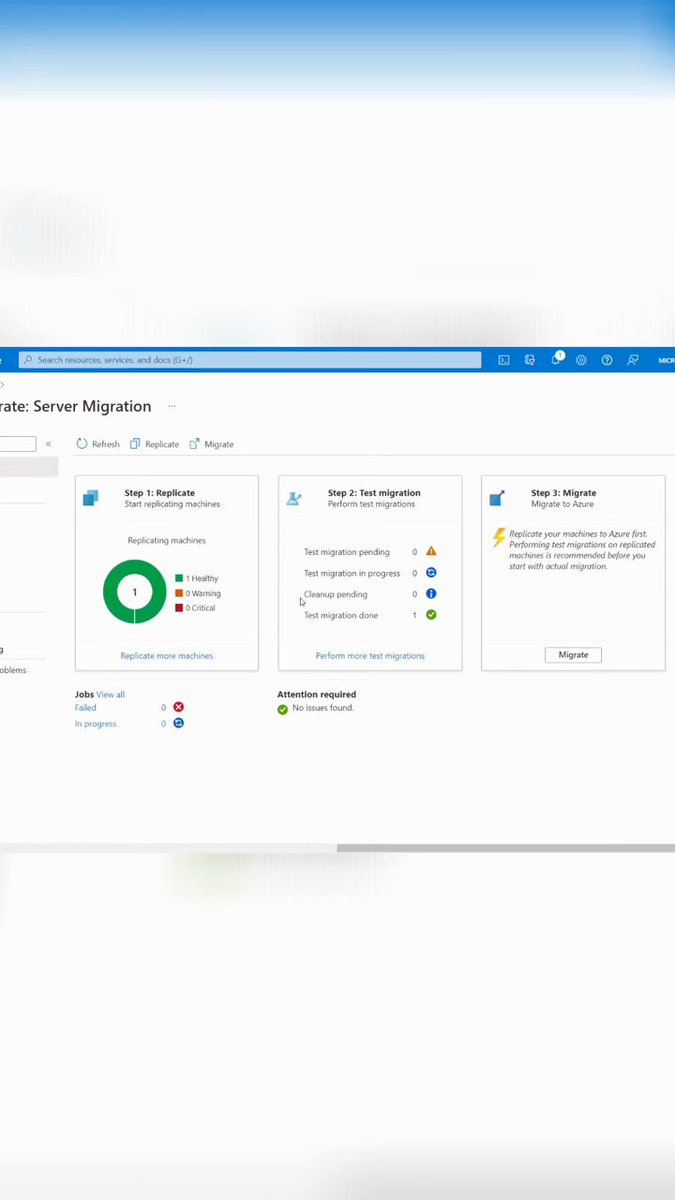This screenshot has height=1200, width=675.
Task: Click the orange Warning legend swatch
Action: (179, 593)
